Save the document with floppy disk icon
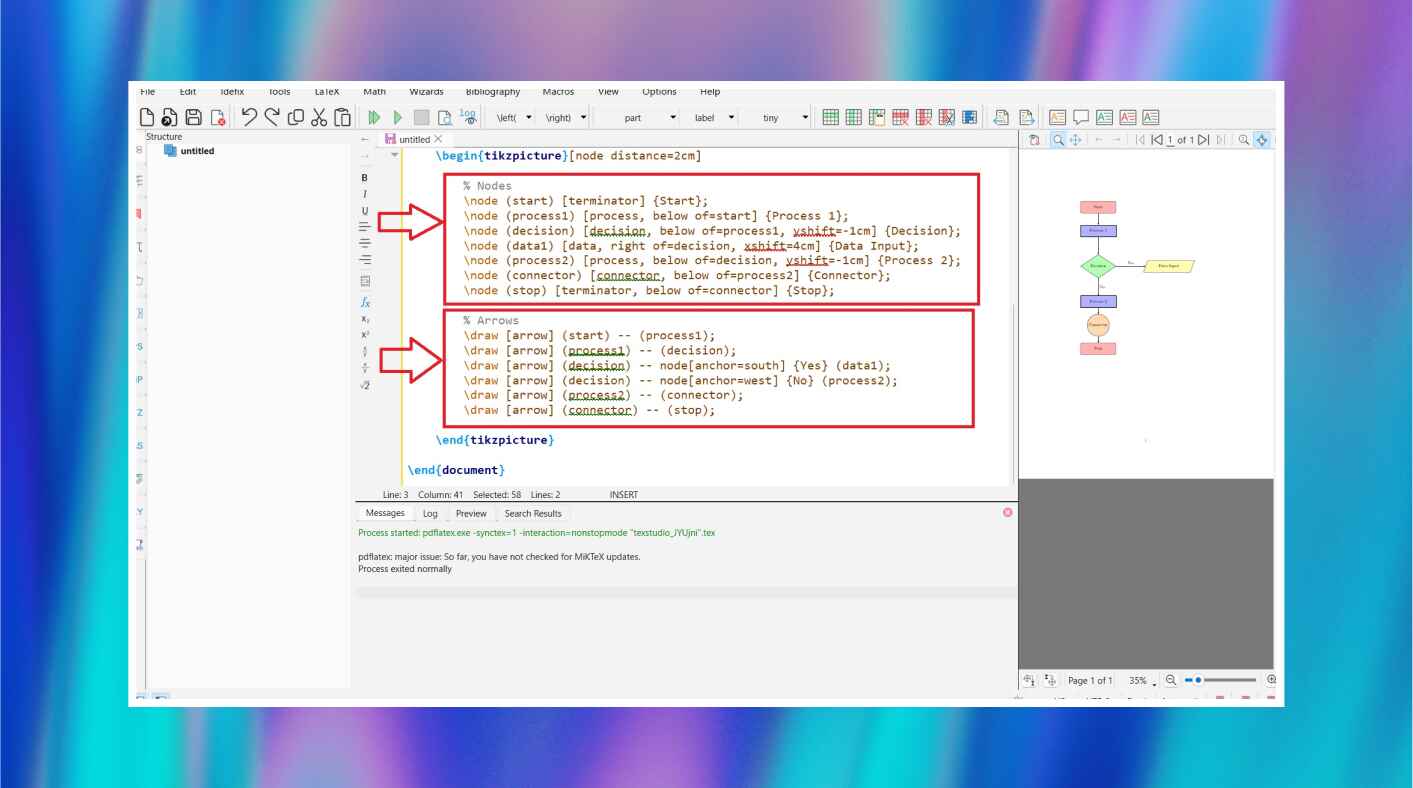 click(x=194, y=117)
